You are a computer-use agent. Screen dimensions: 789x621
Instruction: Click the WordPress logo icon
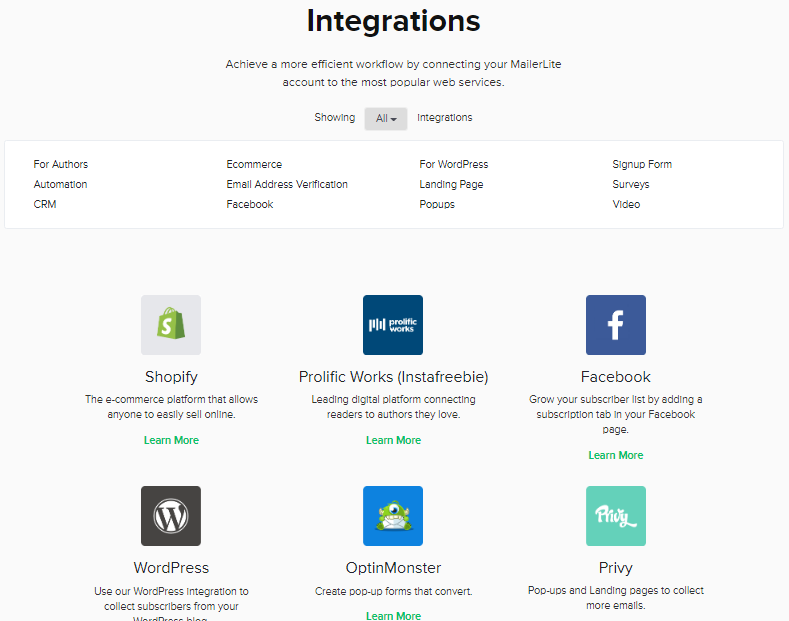click(171, 516)
